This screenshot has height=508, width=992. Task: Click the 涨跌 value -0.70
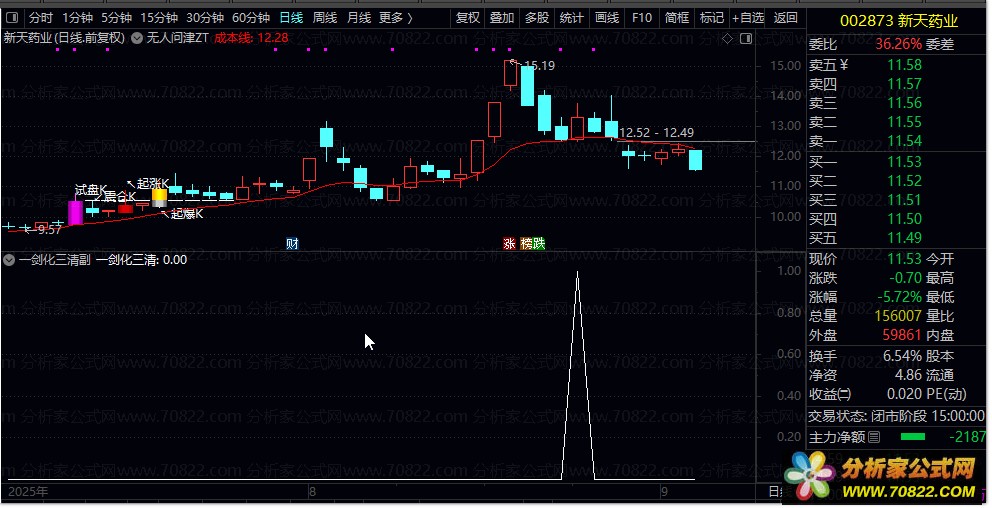point(905,278)
